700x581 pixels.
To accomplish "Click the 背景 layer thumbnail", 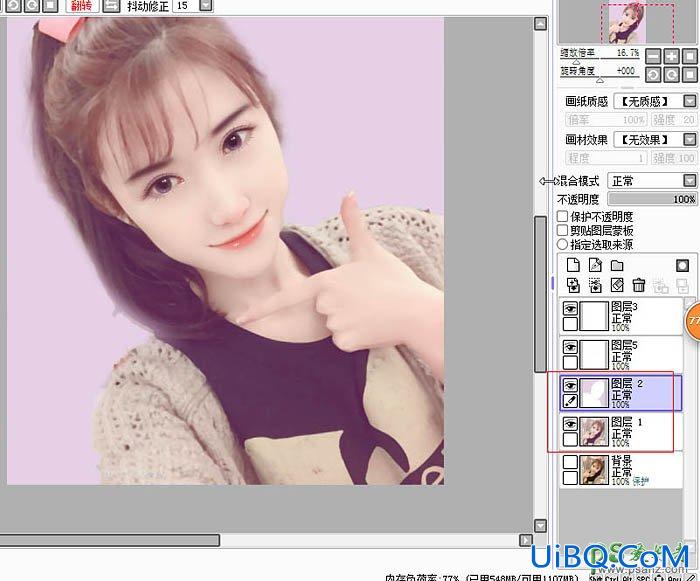I will [x=594, y=470].
